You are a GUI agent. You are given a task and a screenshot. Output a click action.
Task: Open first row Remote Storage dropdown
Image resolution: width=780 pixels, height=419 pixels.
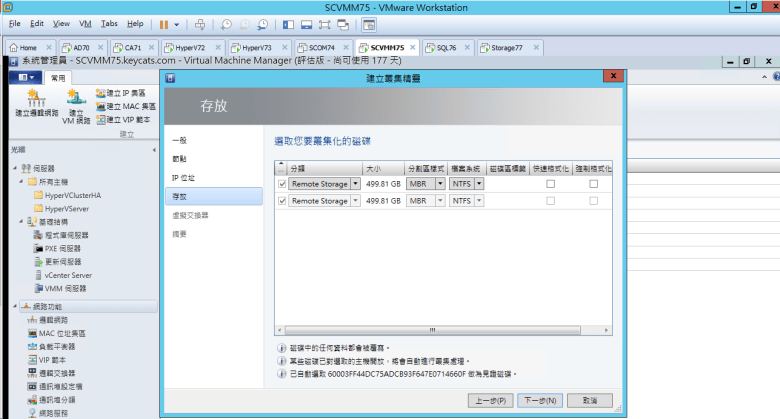(357, 184)
